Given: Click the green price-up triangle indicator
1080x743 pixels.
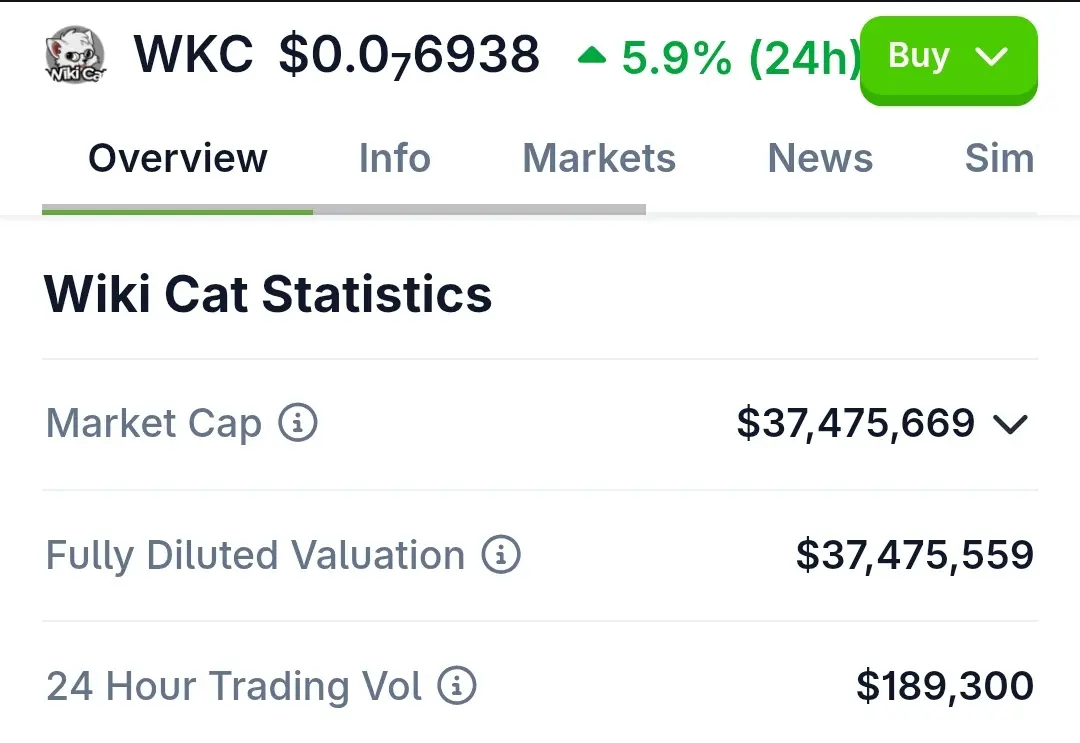Looking at the screenshot, I should coord(592,57).
